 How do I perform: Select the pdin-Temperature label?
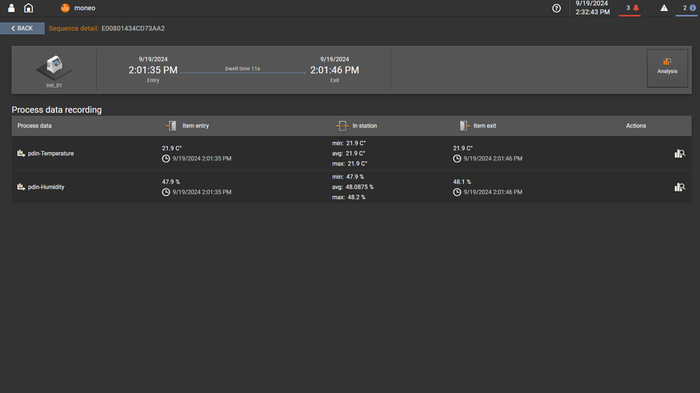[x=51, y=153]
